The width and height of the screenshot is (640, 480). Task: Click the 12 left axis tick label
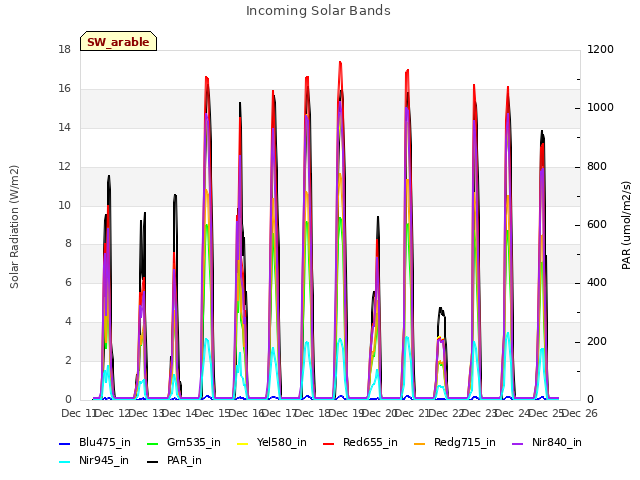(65, 167)
